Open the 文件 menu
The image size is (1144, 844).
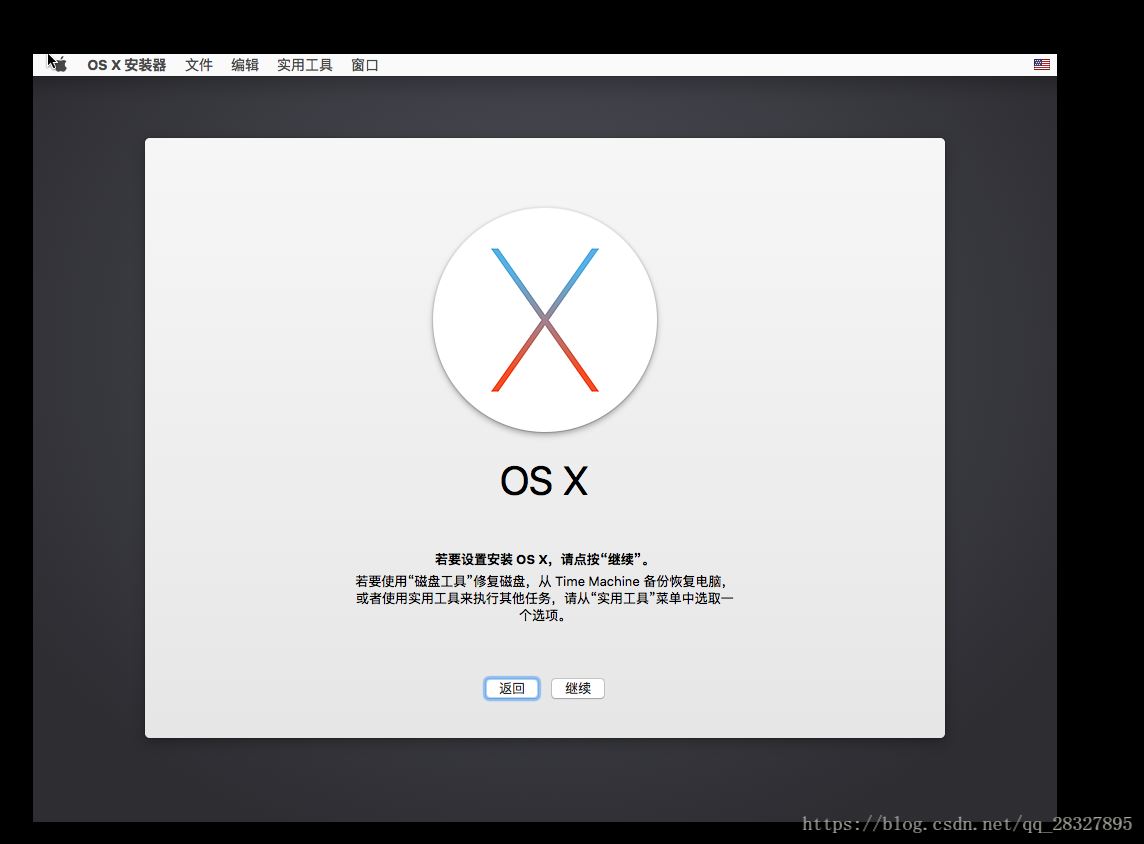point(198,65)
